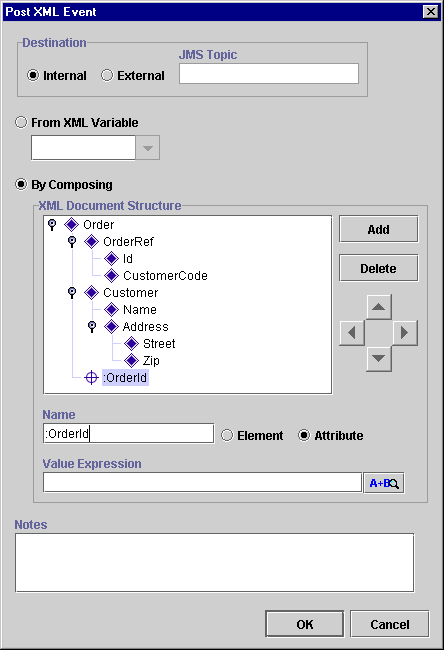Open the expression builder A+B icon
Viewport: 444px width, 650px height.
[384, 483]
